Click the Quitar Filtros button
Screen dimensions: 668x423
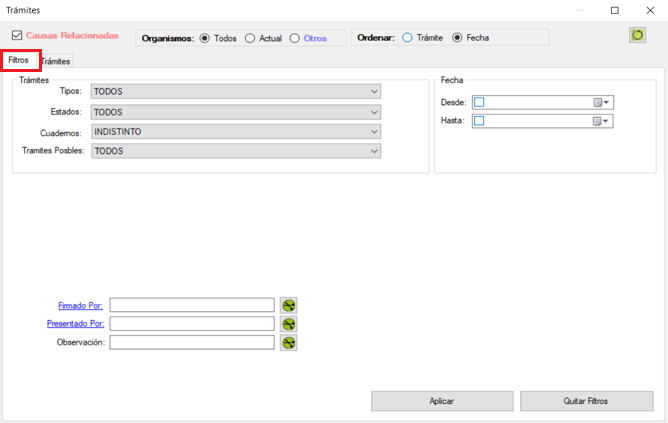coord(586,401)
